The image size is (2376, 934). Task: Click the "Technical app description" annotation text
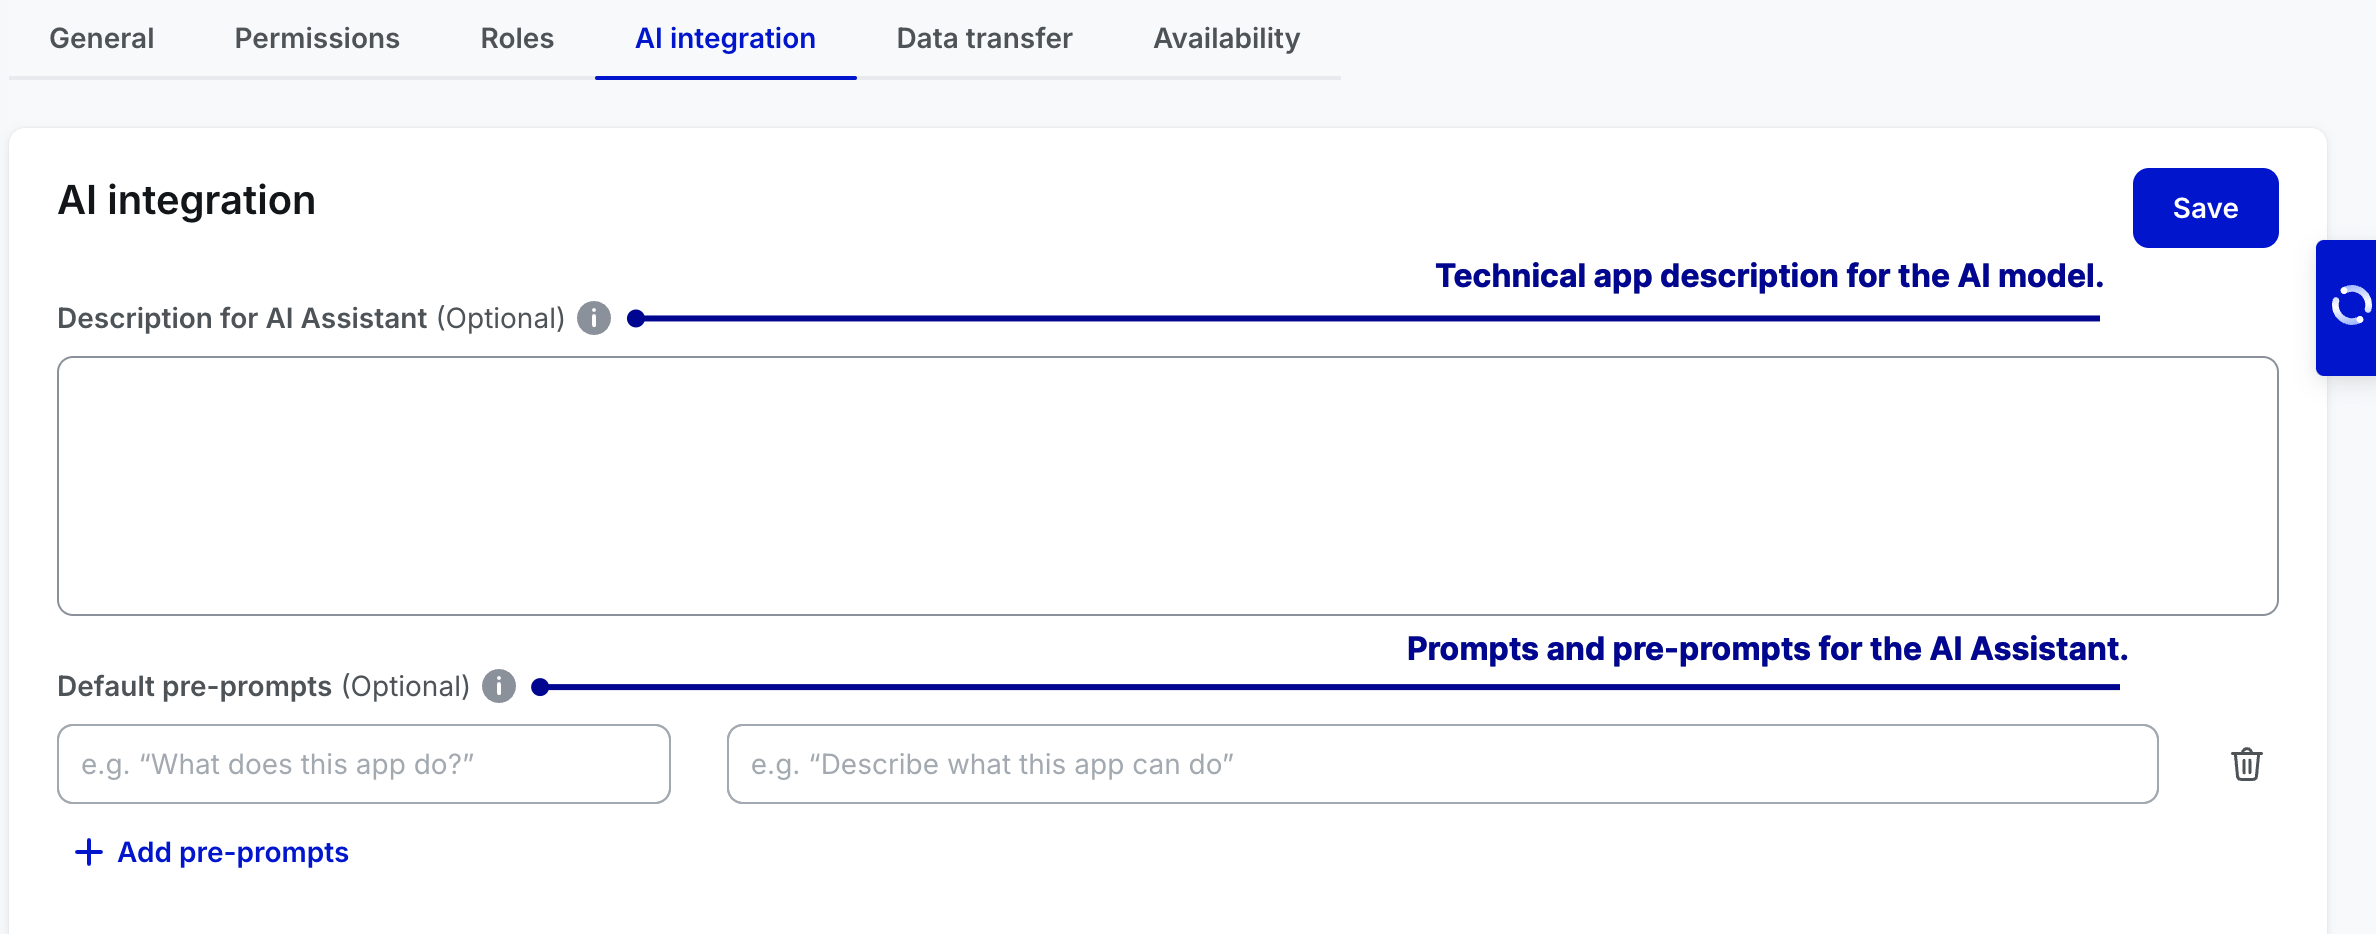[x=1769, y=276]
